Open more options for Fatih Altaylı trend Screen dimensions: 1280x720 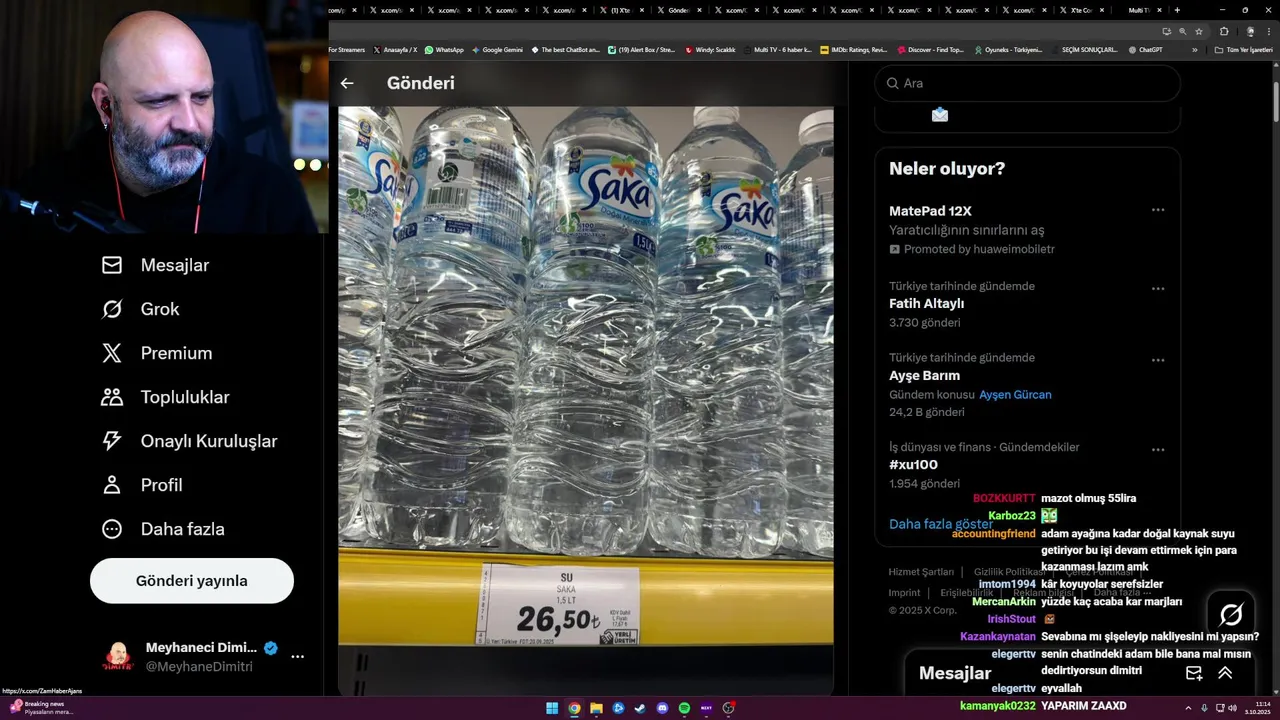[x=1158, y=289]
